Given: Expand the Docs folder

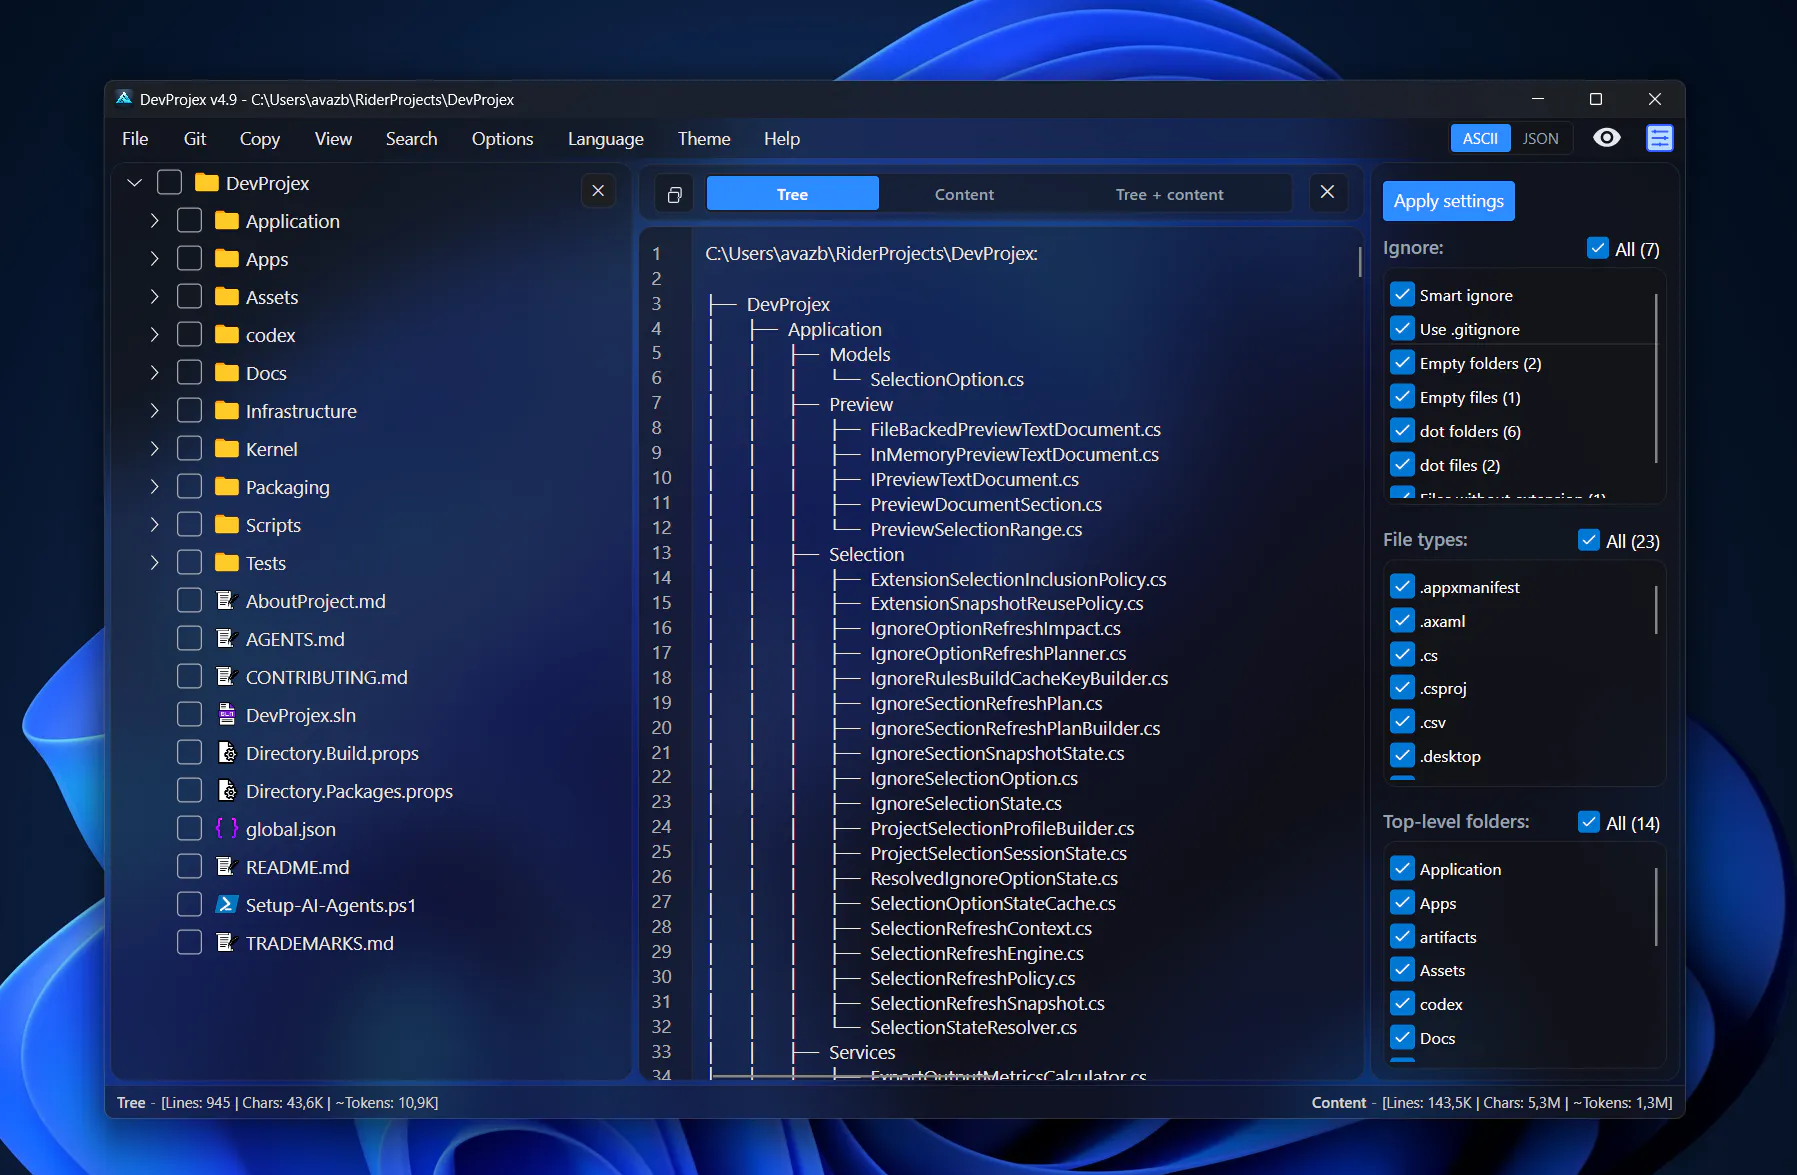Looking at the screenshot, I should 154,372.
